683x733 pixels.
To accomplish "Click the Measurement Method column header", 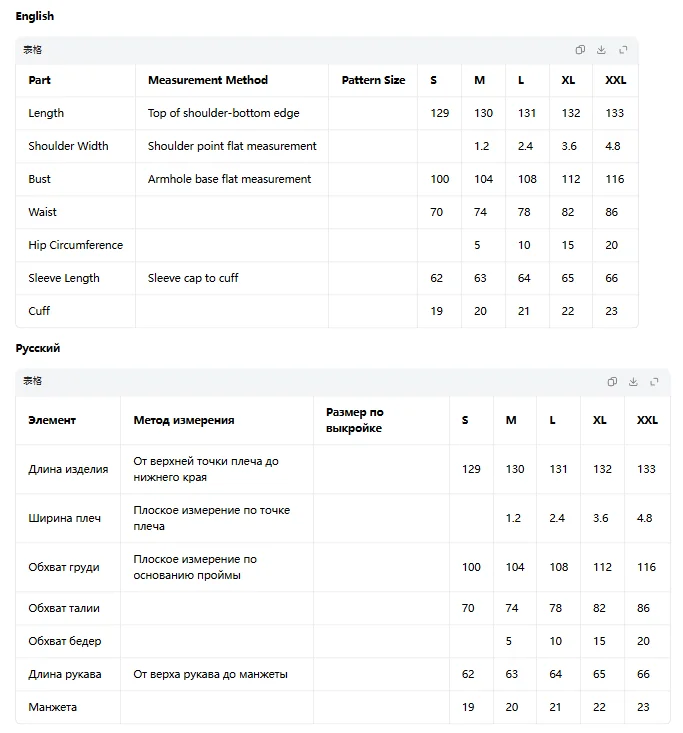I will (208, 80).
